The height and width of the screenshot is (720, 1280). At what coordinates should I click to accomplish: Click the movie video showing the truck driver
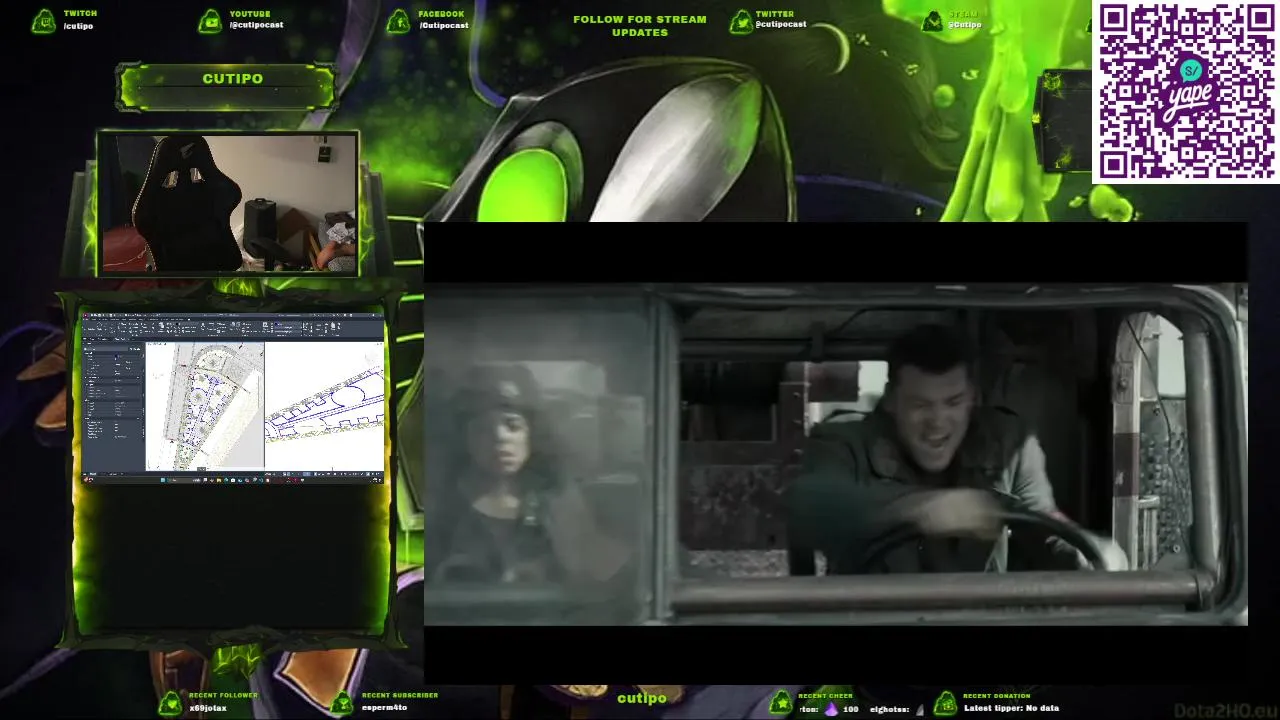pos(836,455)
